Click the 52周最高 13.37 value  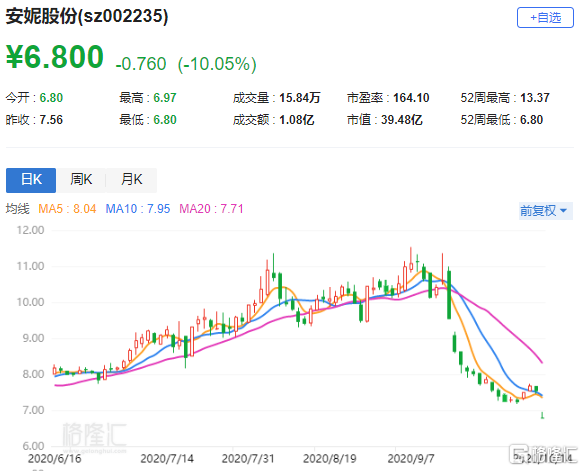[x=535, y=98]
